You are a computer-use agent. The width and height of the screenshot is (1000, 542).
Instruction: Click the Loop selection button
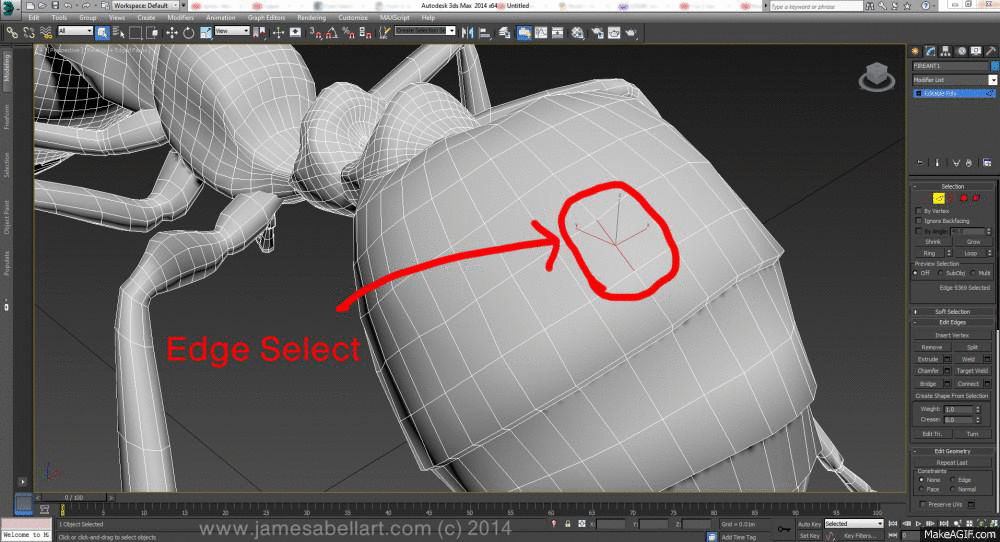coord(971,253)
